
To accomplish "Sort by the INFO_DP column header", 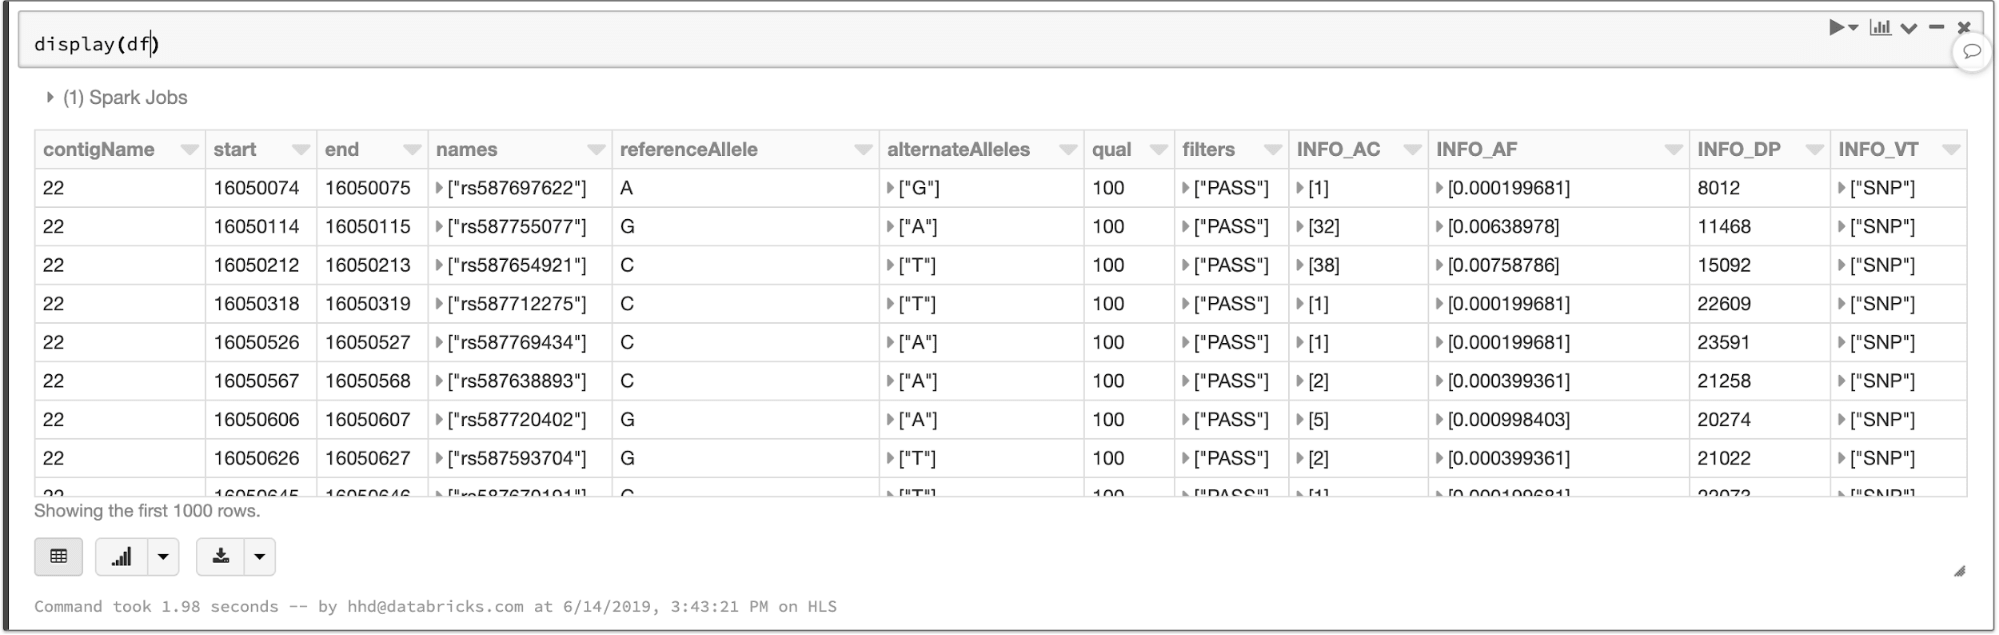I will coord(1738,150).
